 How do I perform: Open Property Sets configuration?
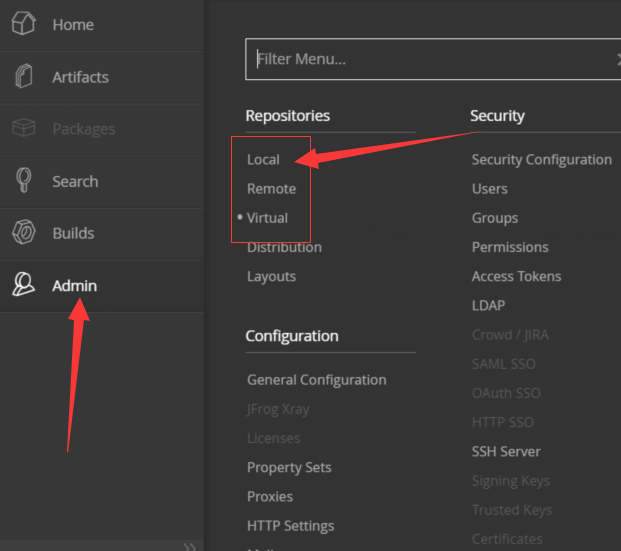point(289,467)
